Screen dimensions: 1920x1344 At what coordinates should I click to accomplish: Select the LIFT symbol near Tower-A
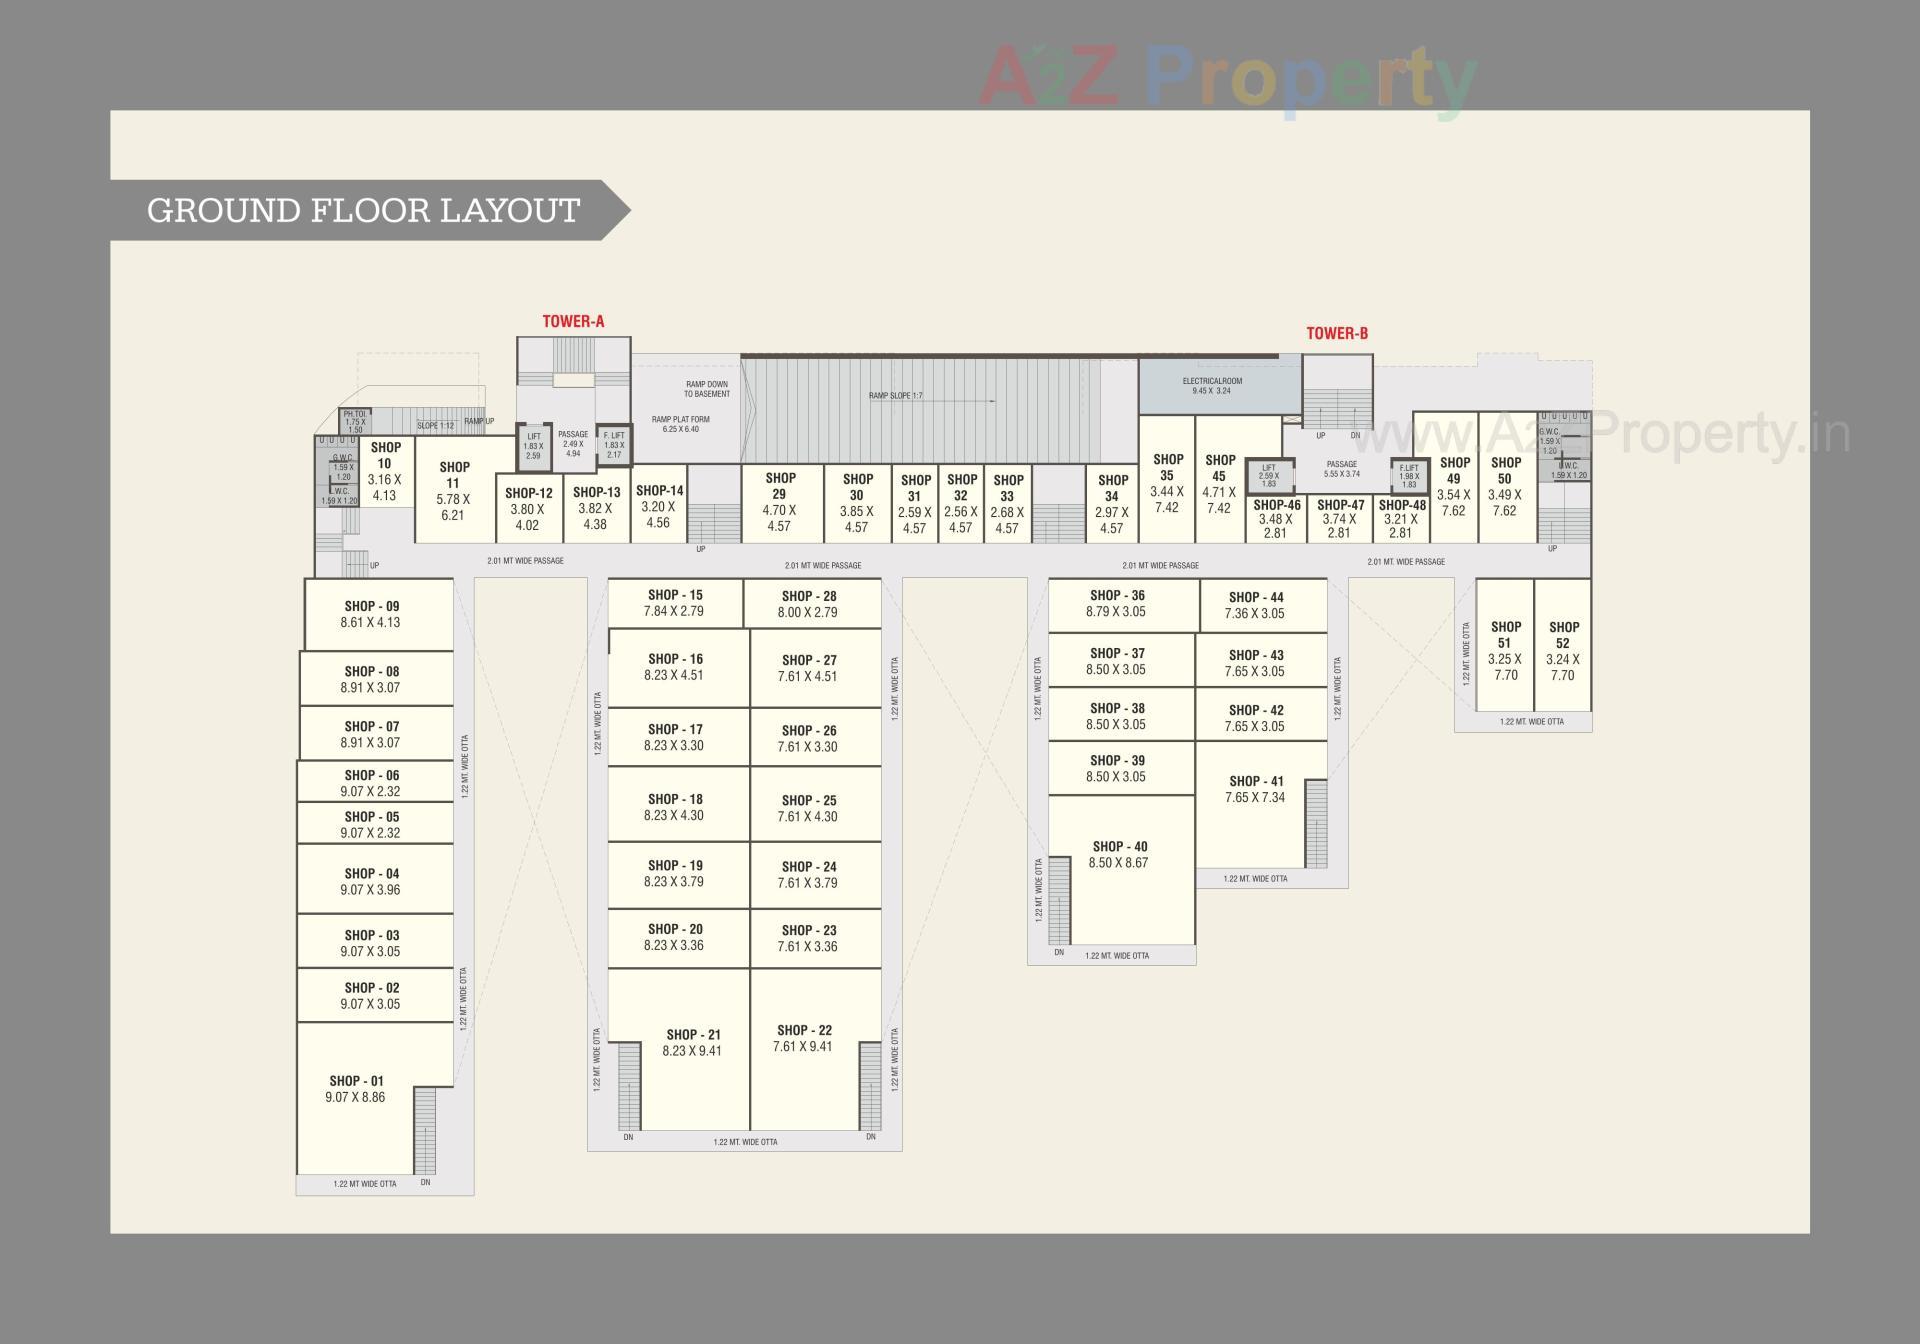click(533, 448)
